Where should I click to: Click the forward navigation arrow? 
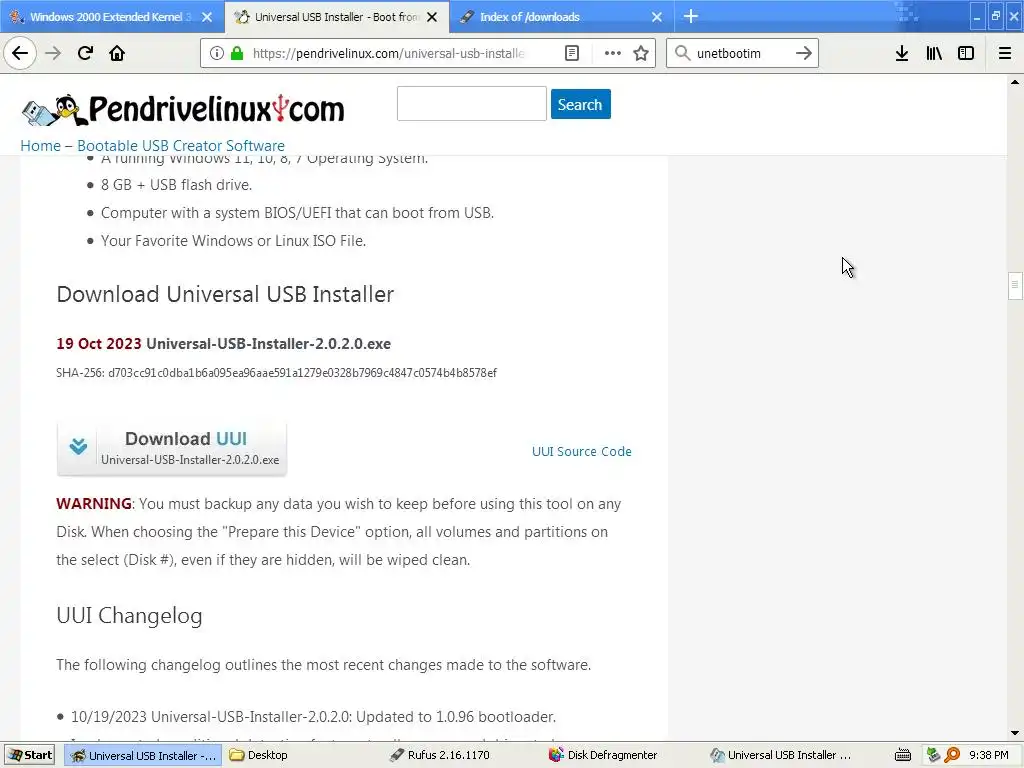(53, 53)
